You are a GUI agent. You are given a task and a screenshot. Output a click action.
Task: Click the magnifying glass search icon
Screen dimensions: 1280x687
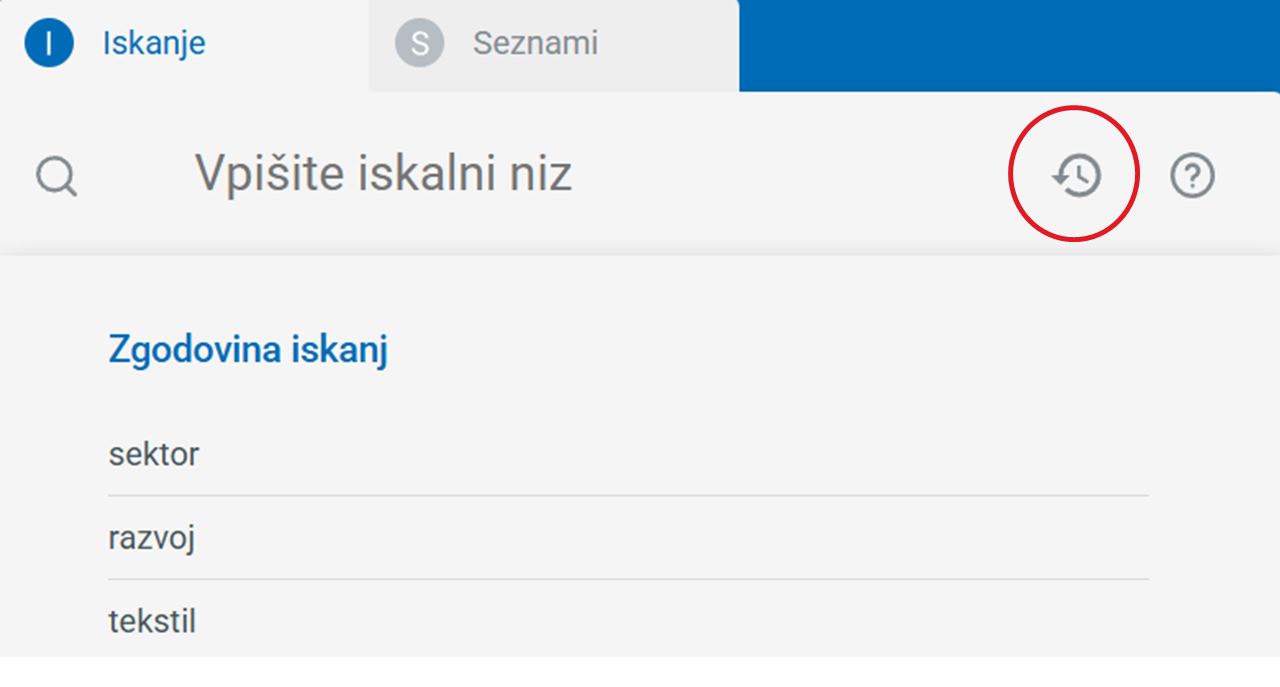[x=56, y=175]
